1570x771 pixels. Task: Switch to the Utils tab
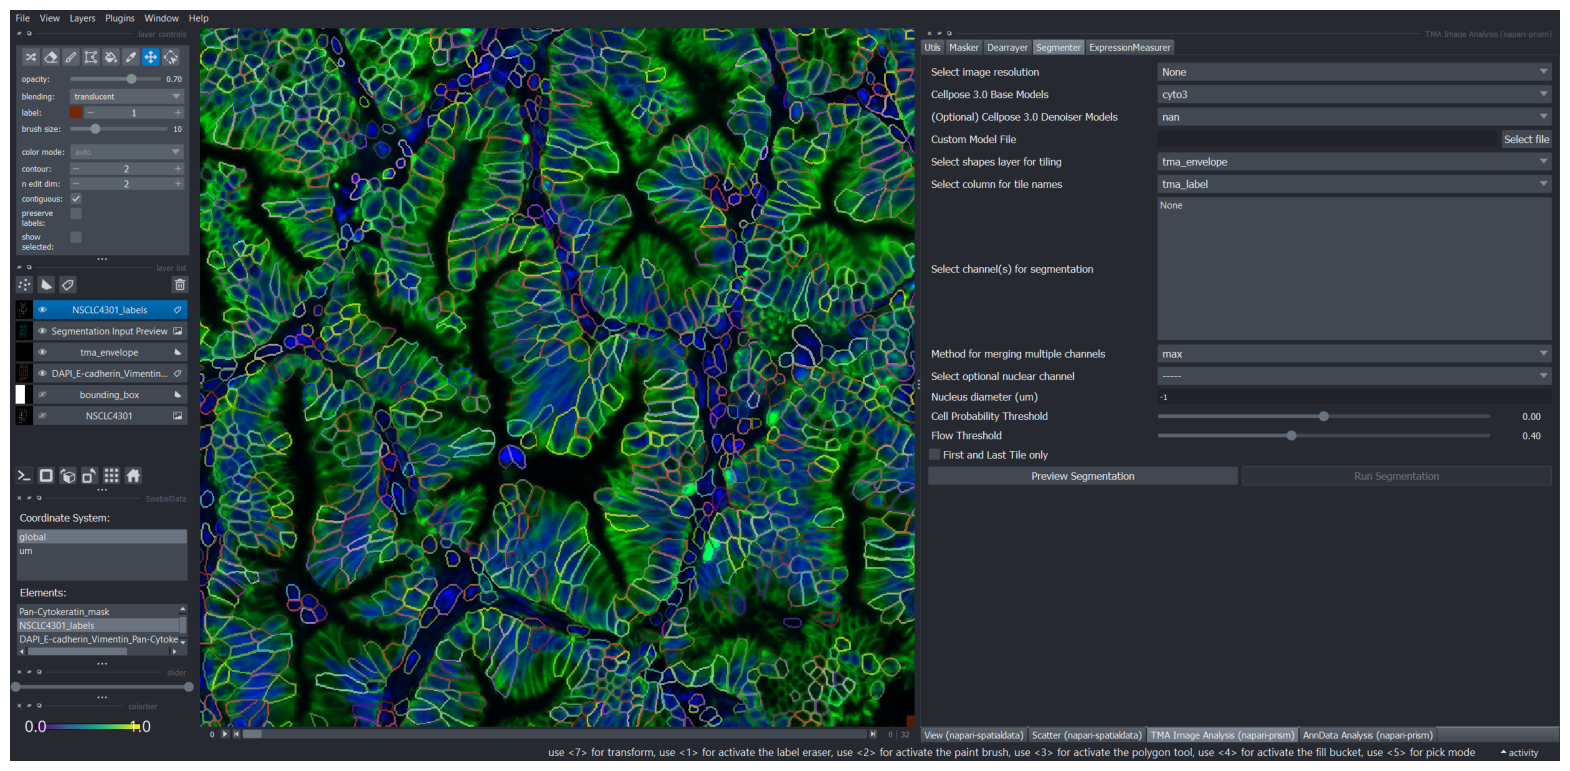coord(932,47)
